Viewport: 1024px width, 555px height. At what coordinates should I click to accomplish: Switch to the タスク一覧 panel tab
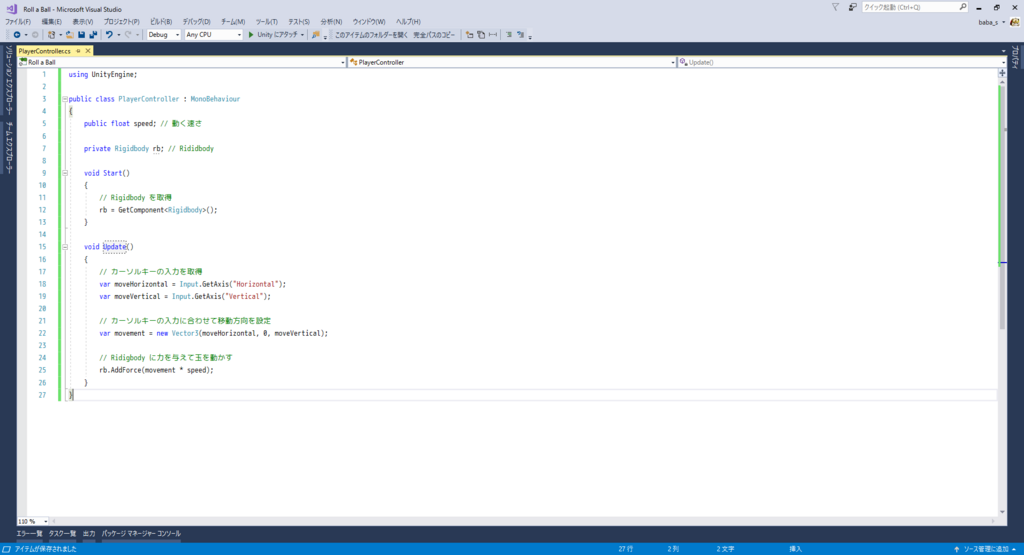point(62,533)
